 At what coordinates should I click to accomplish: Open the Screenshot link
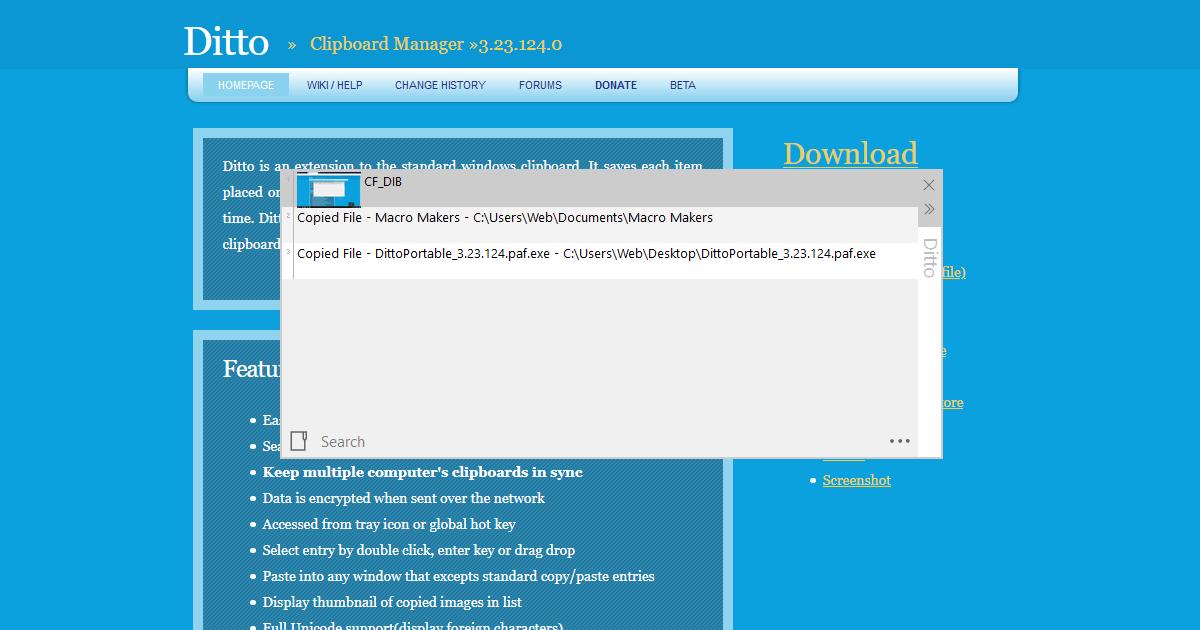click(x=856, y=480)
